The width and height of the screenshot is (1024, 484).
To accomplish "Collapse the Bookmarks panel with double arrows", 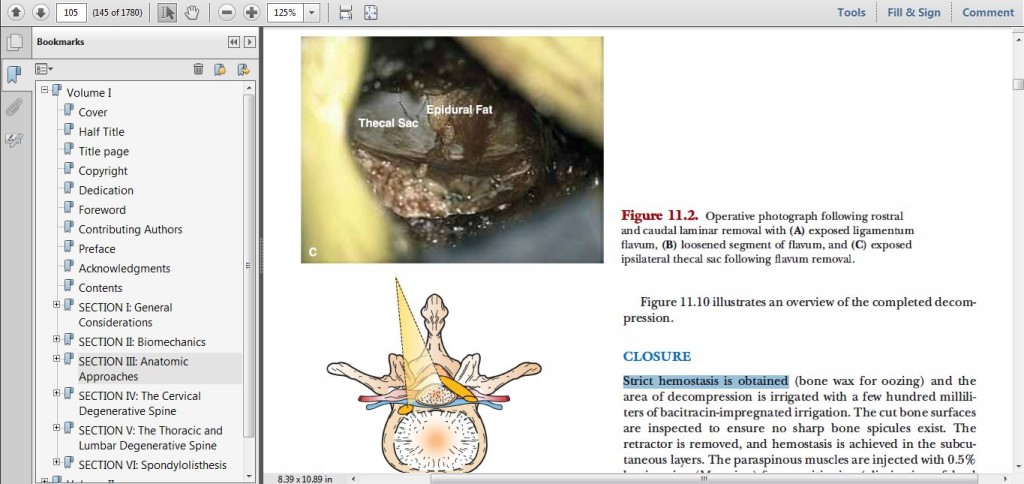I will pyautogui.click(x=234, y=42).
